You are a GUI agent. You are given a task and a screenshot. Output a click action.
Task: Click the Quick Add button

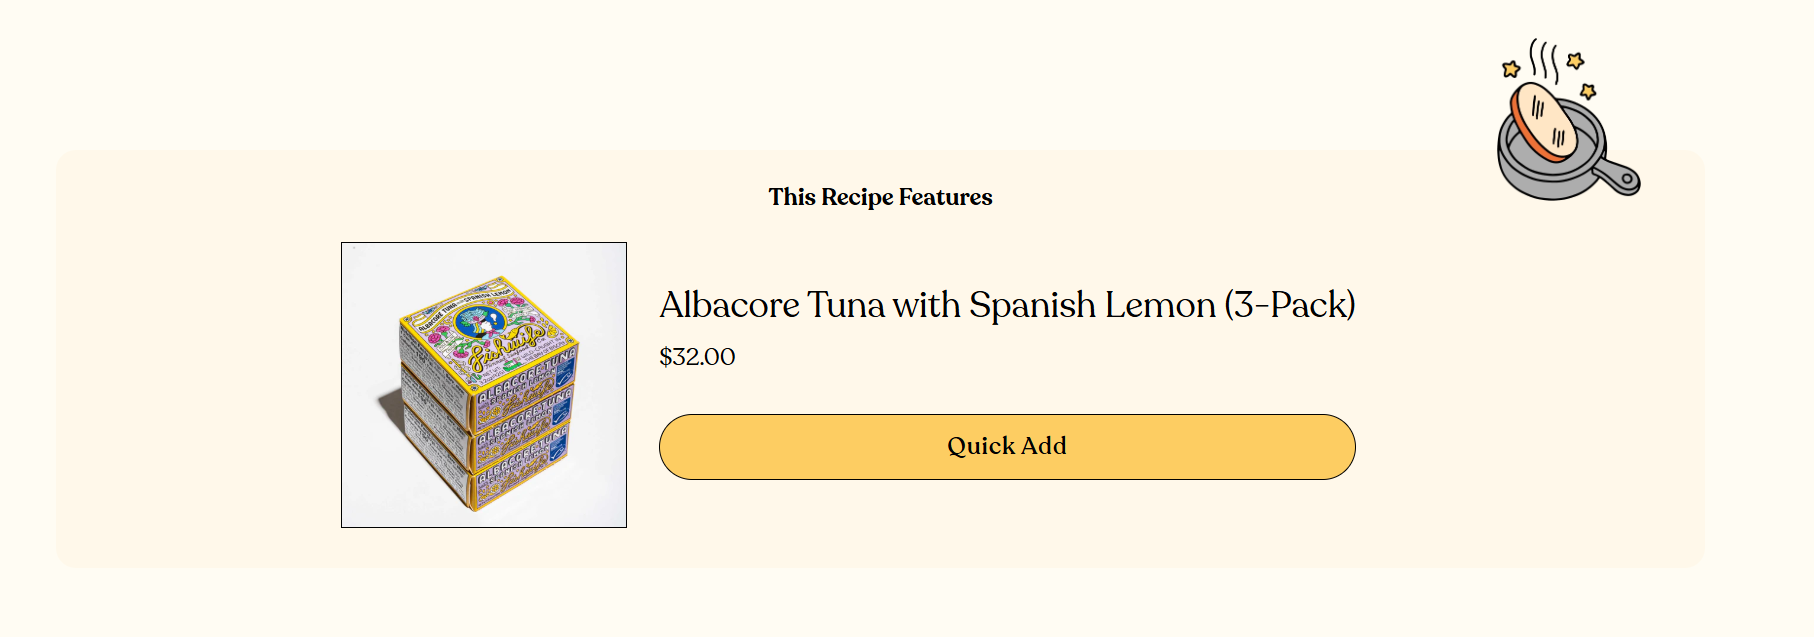pyautogui.click(x=1007, y=447)
